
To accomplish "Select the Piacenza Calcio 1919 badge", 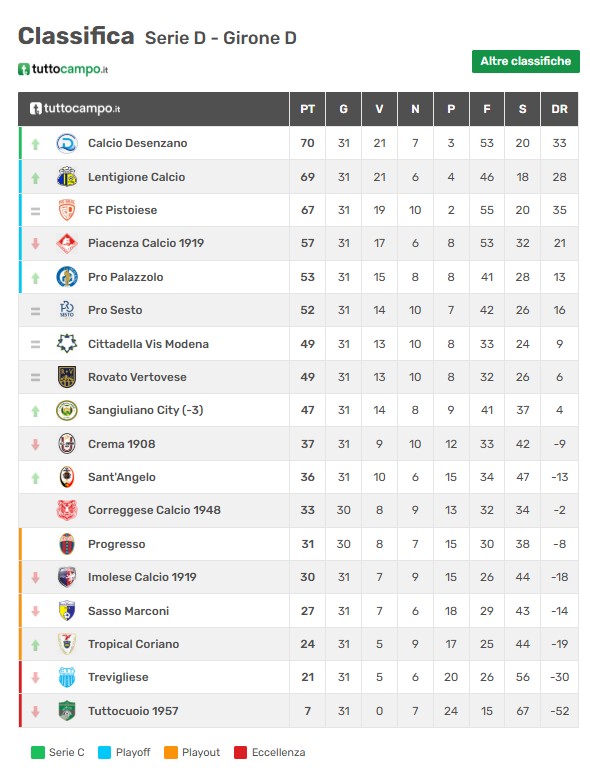I will pos(66,243).
